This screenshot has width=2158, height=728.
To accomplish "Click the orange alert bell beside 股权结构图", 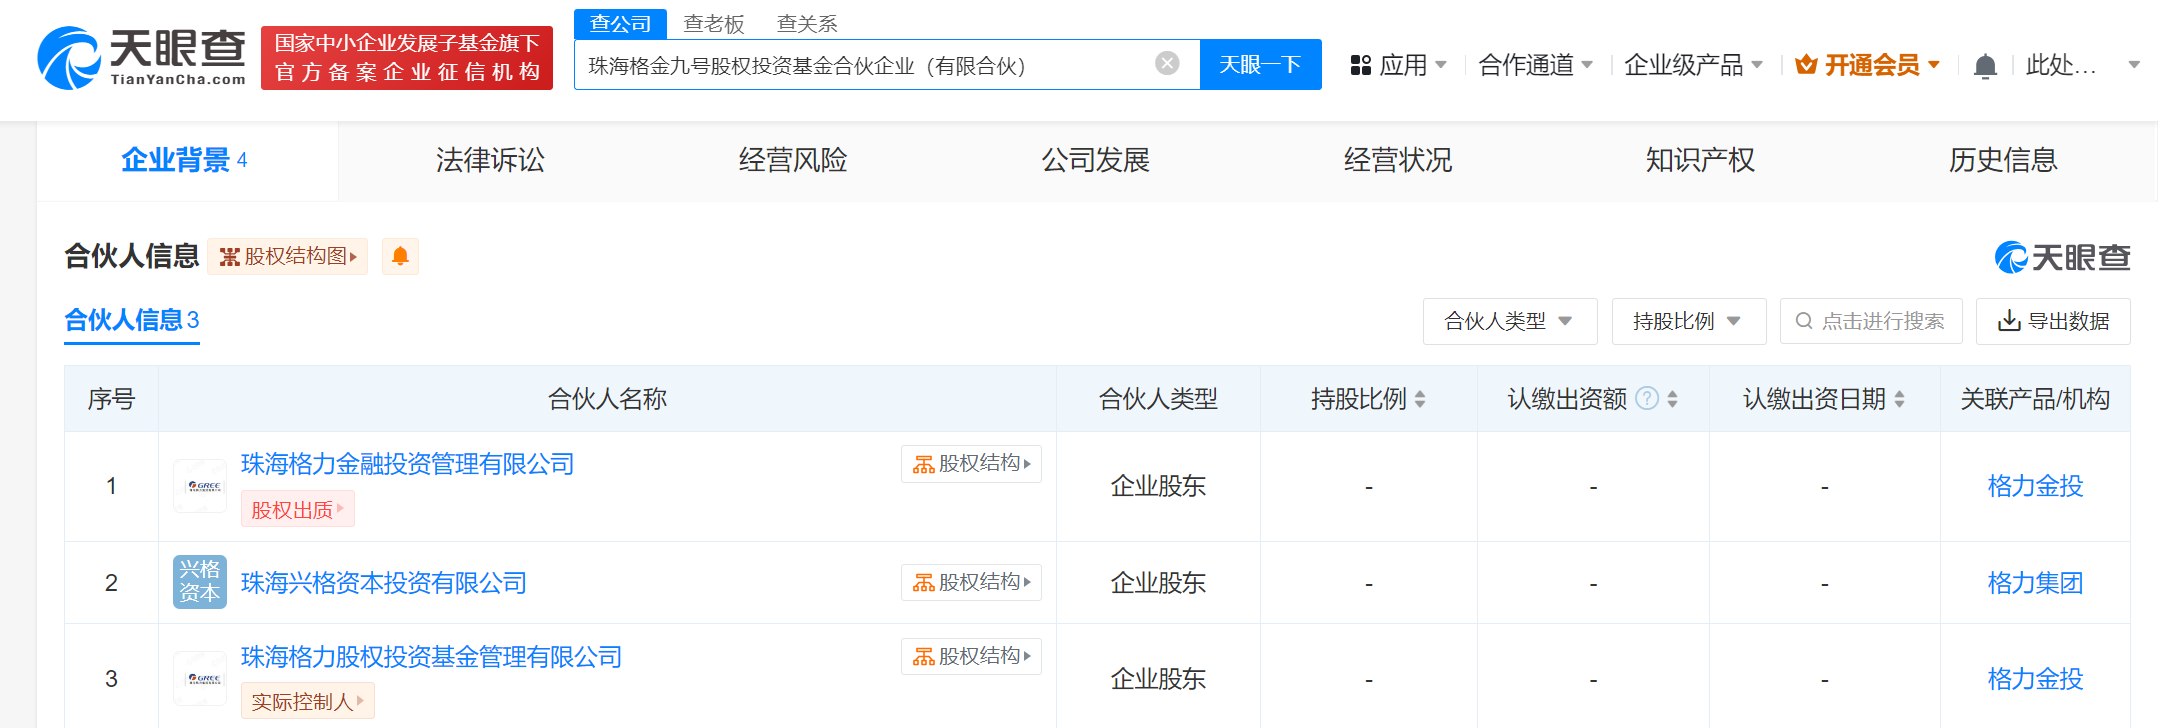I will [400, 256].
